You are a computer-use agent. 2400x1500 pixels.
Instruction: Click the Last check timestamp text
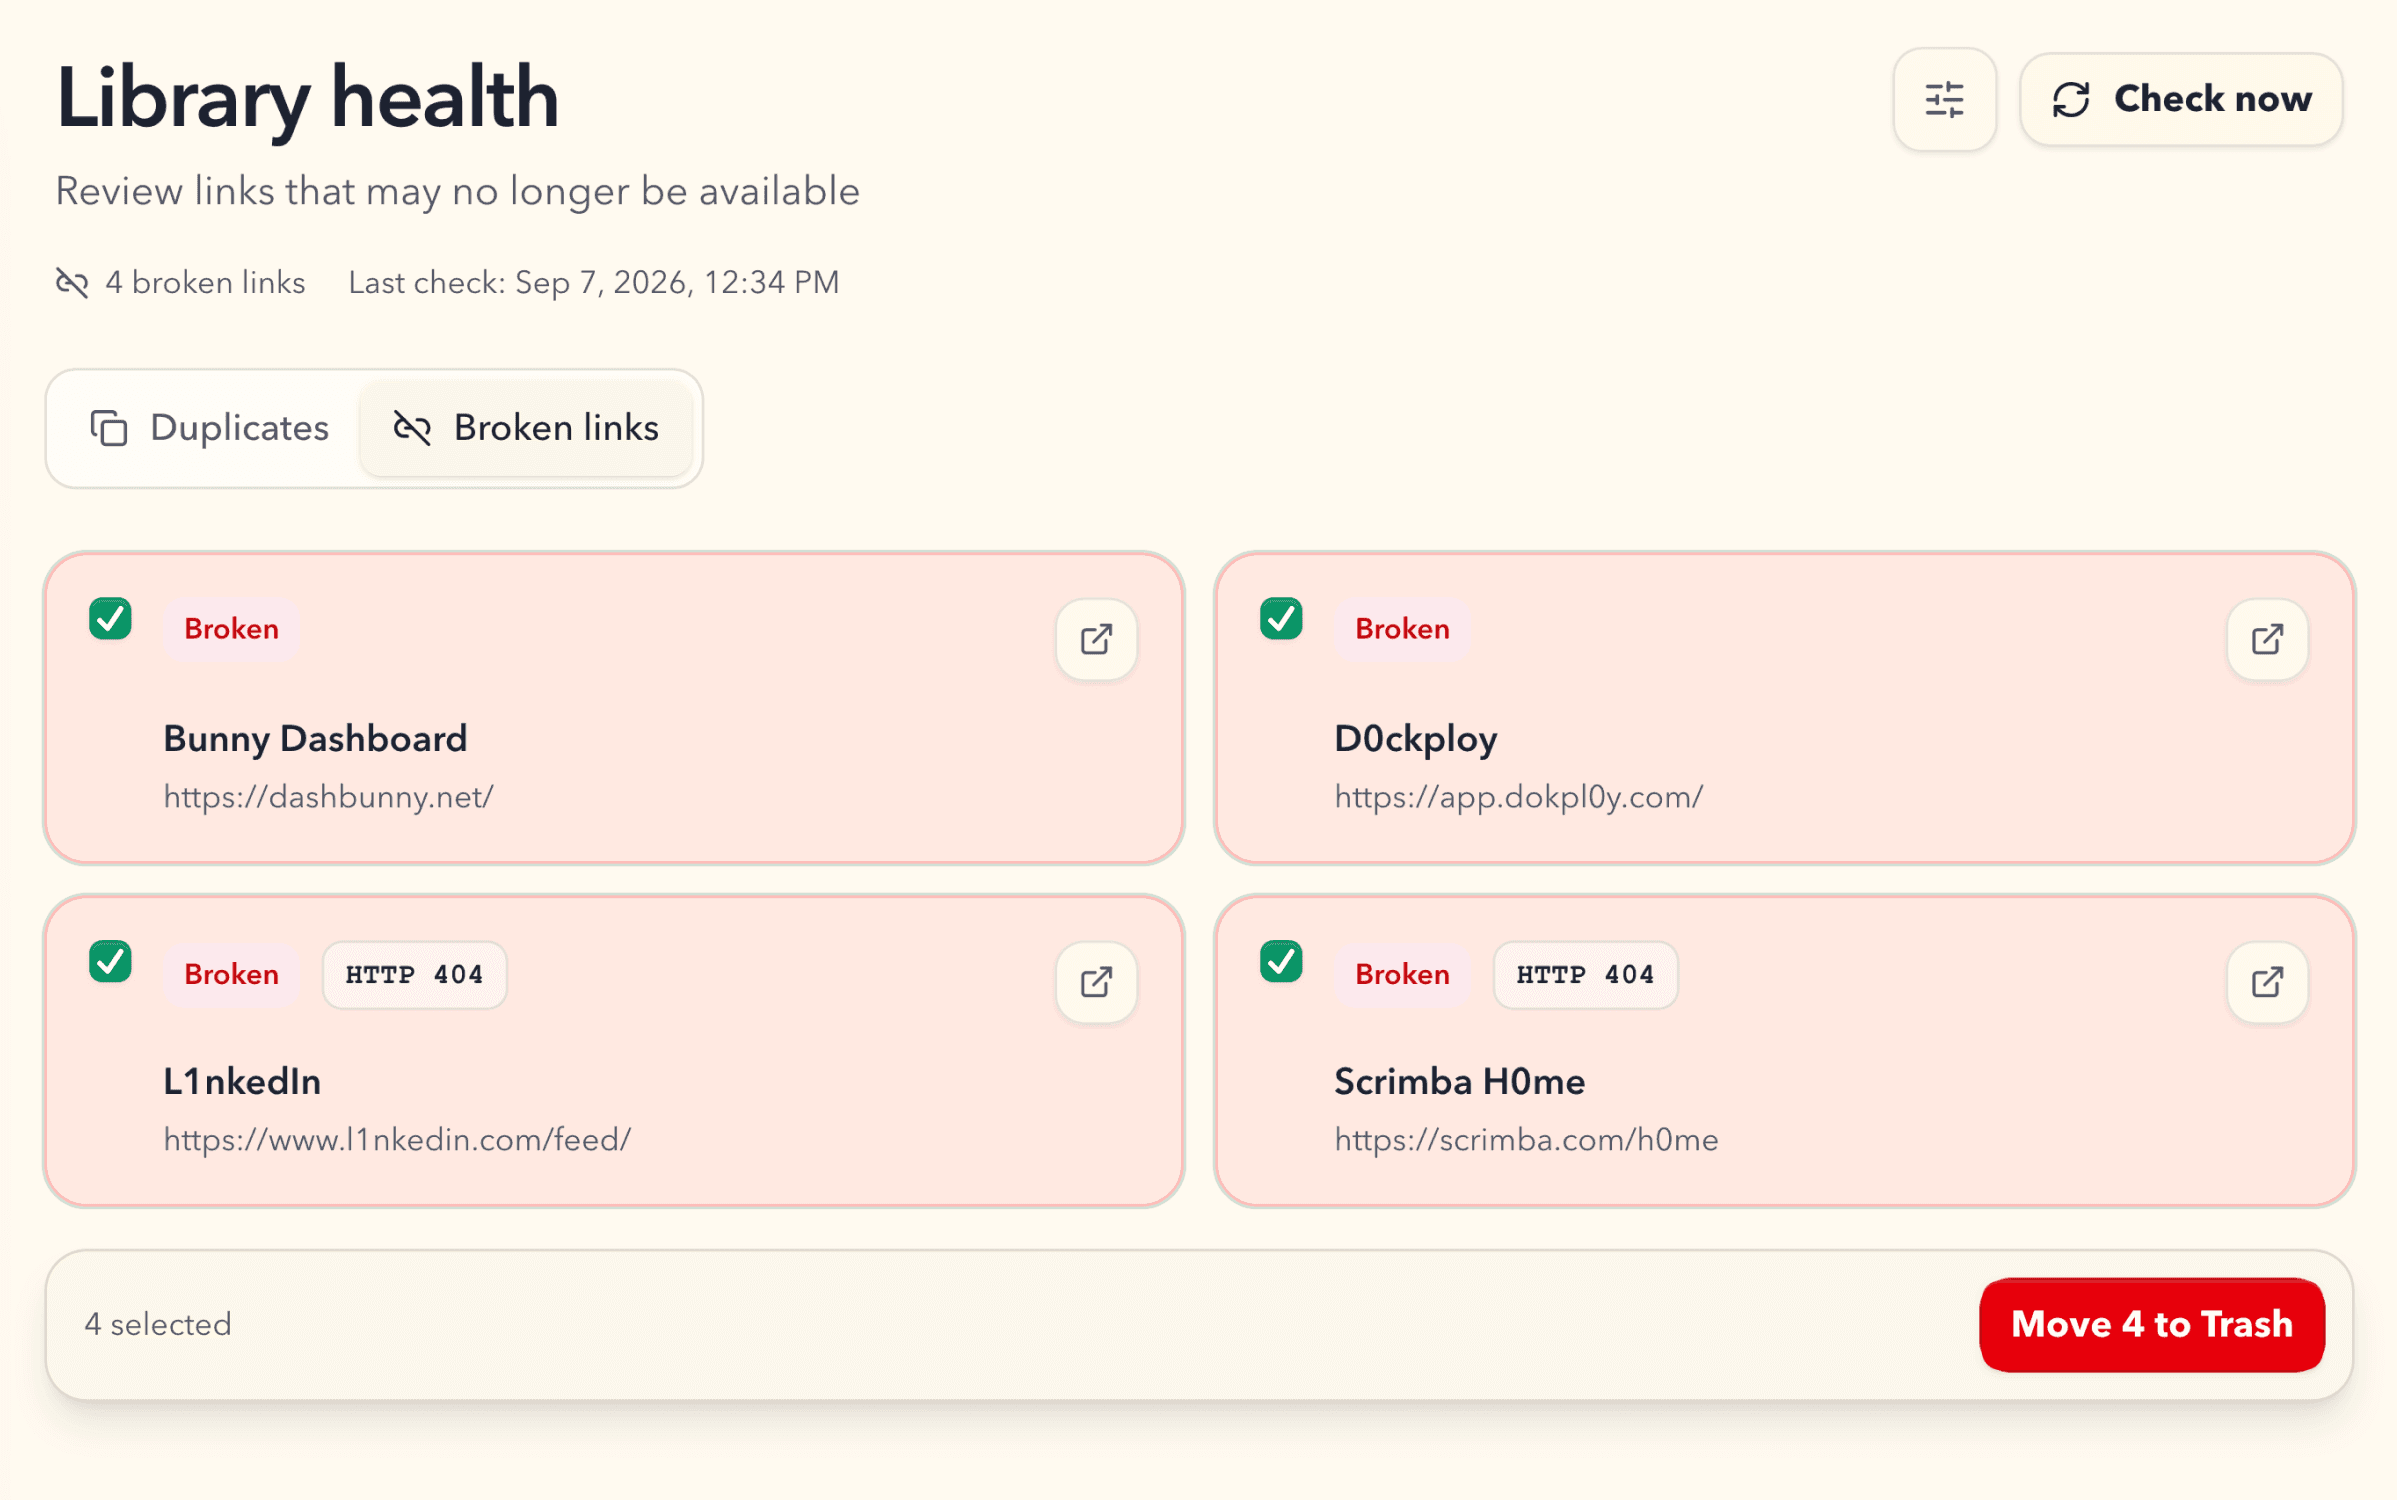tap(593, 283)
